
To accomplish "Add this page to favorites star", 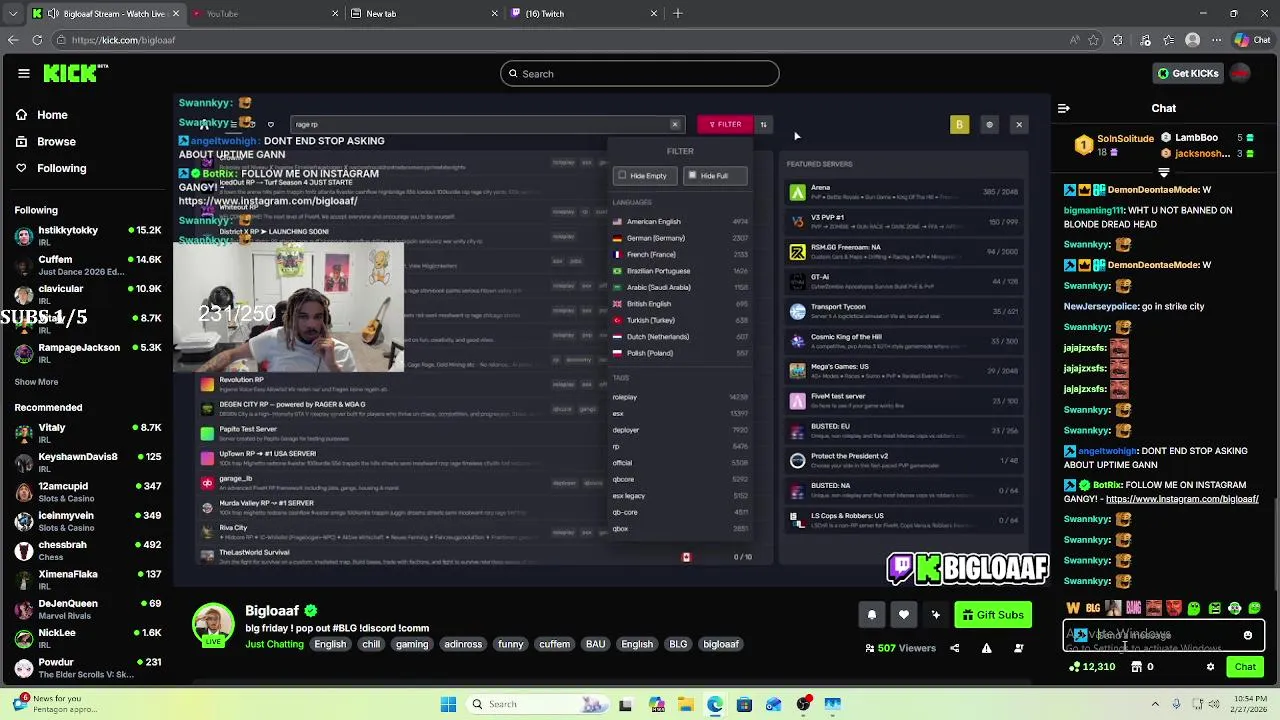I will [x=1094, y=40].
